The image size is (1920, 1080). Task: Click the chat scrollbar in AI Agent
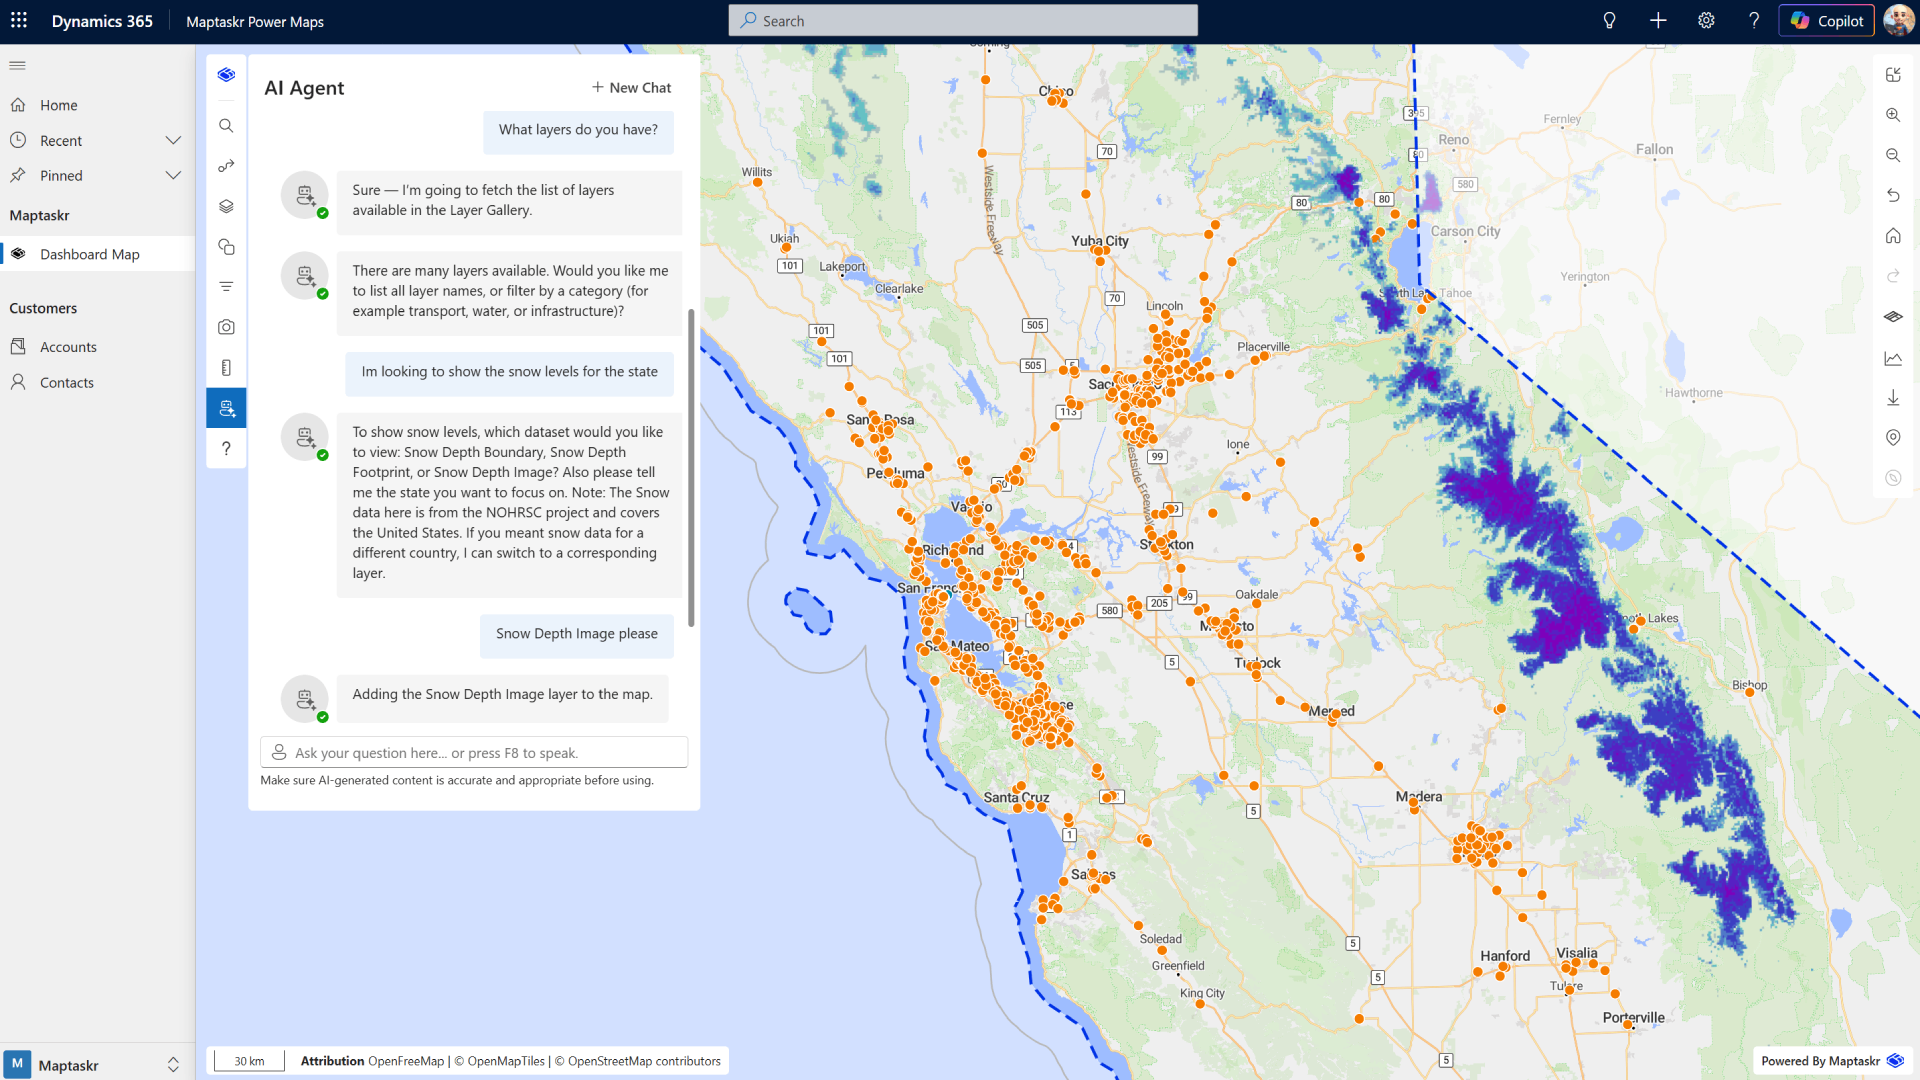pyautogui.click(x=691, y=468)
